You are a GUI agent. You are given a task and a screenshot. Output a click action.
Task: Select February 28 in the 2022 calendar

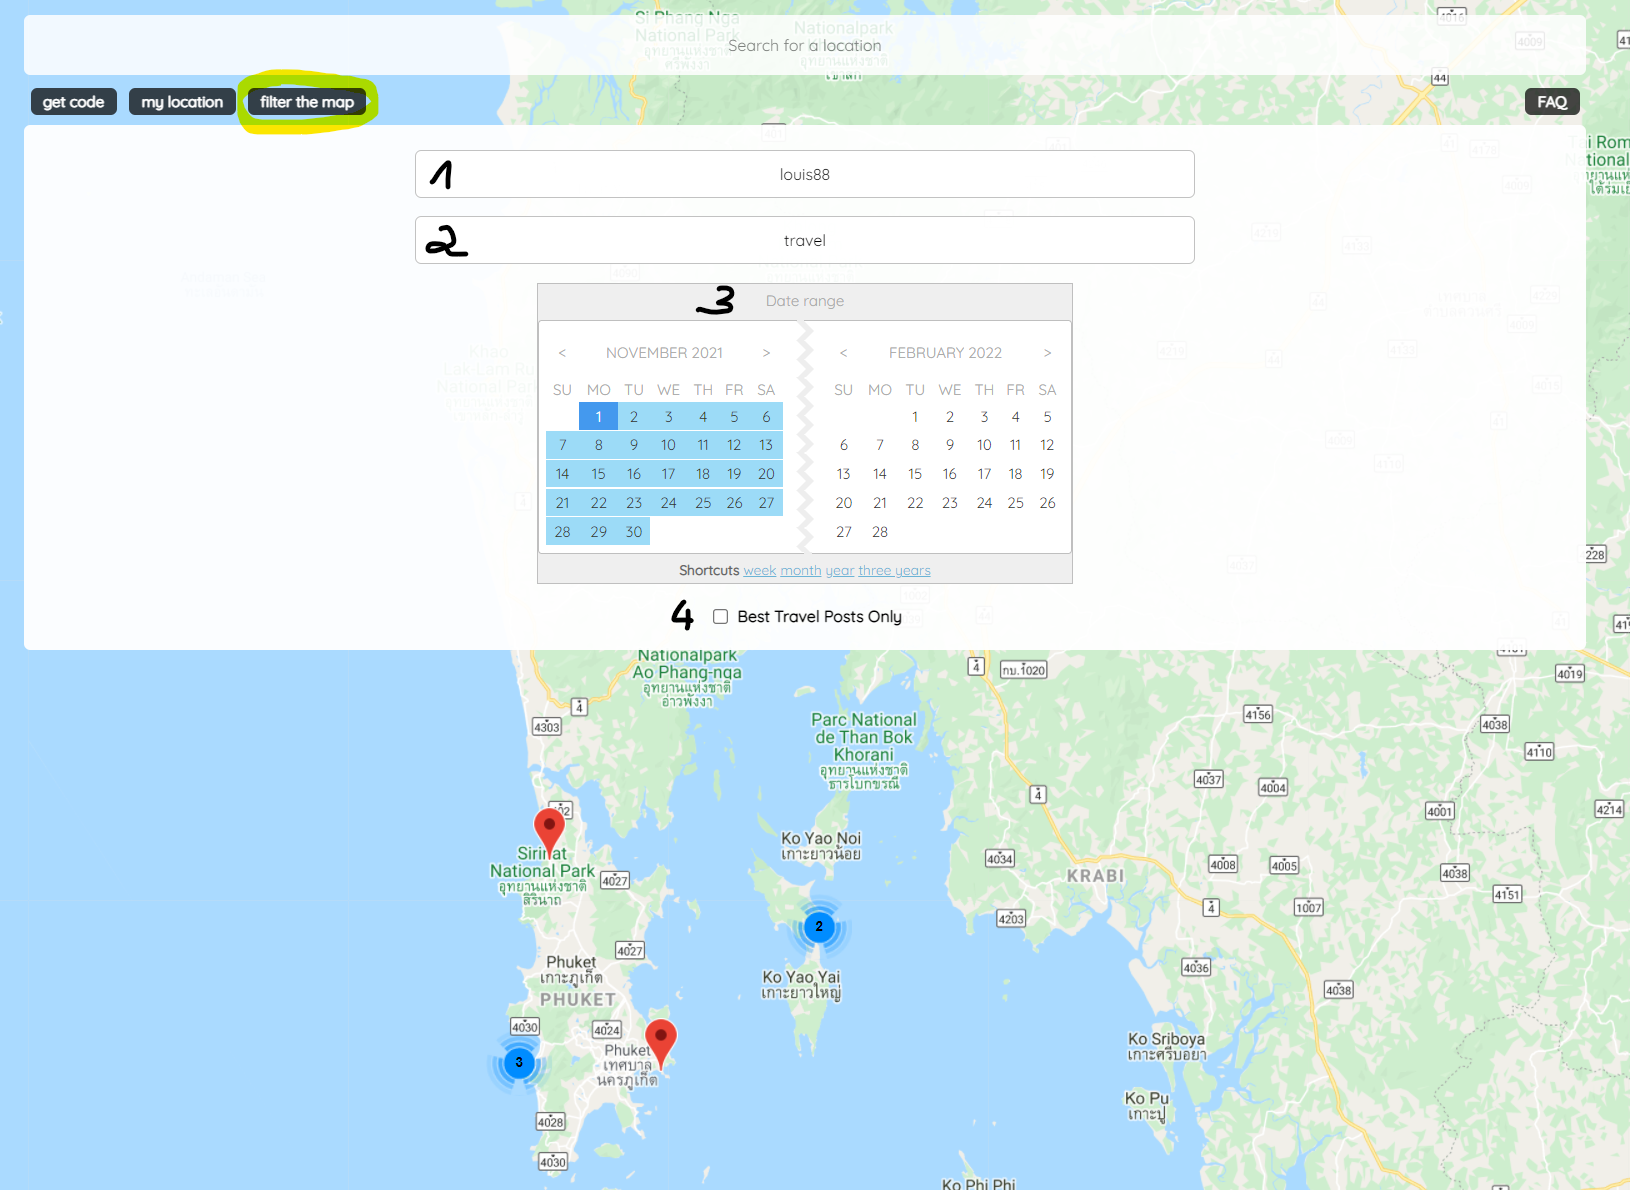pos(880,532)
